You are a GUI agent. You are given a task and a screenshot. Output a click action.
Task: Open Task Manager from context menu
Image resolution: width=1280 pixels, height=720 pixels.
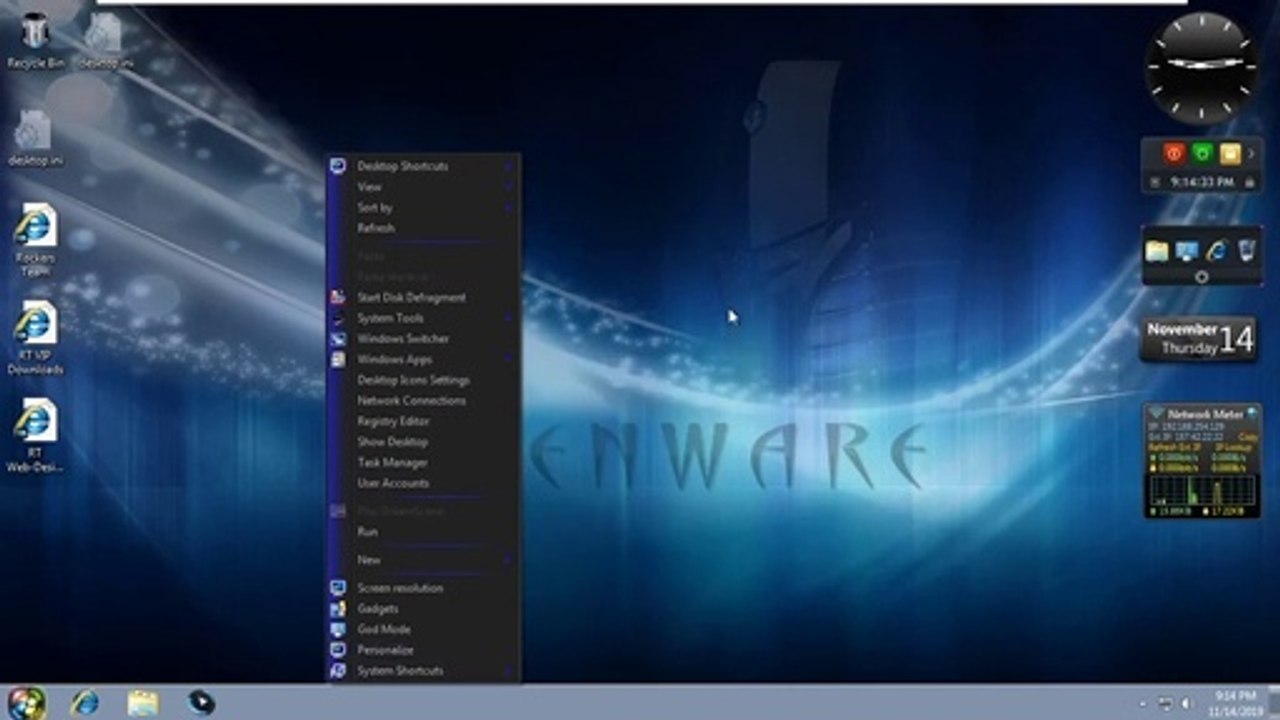(423, 463)
